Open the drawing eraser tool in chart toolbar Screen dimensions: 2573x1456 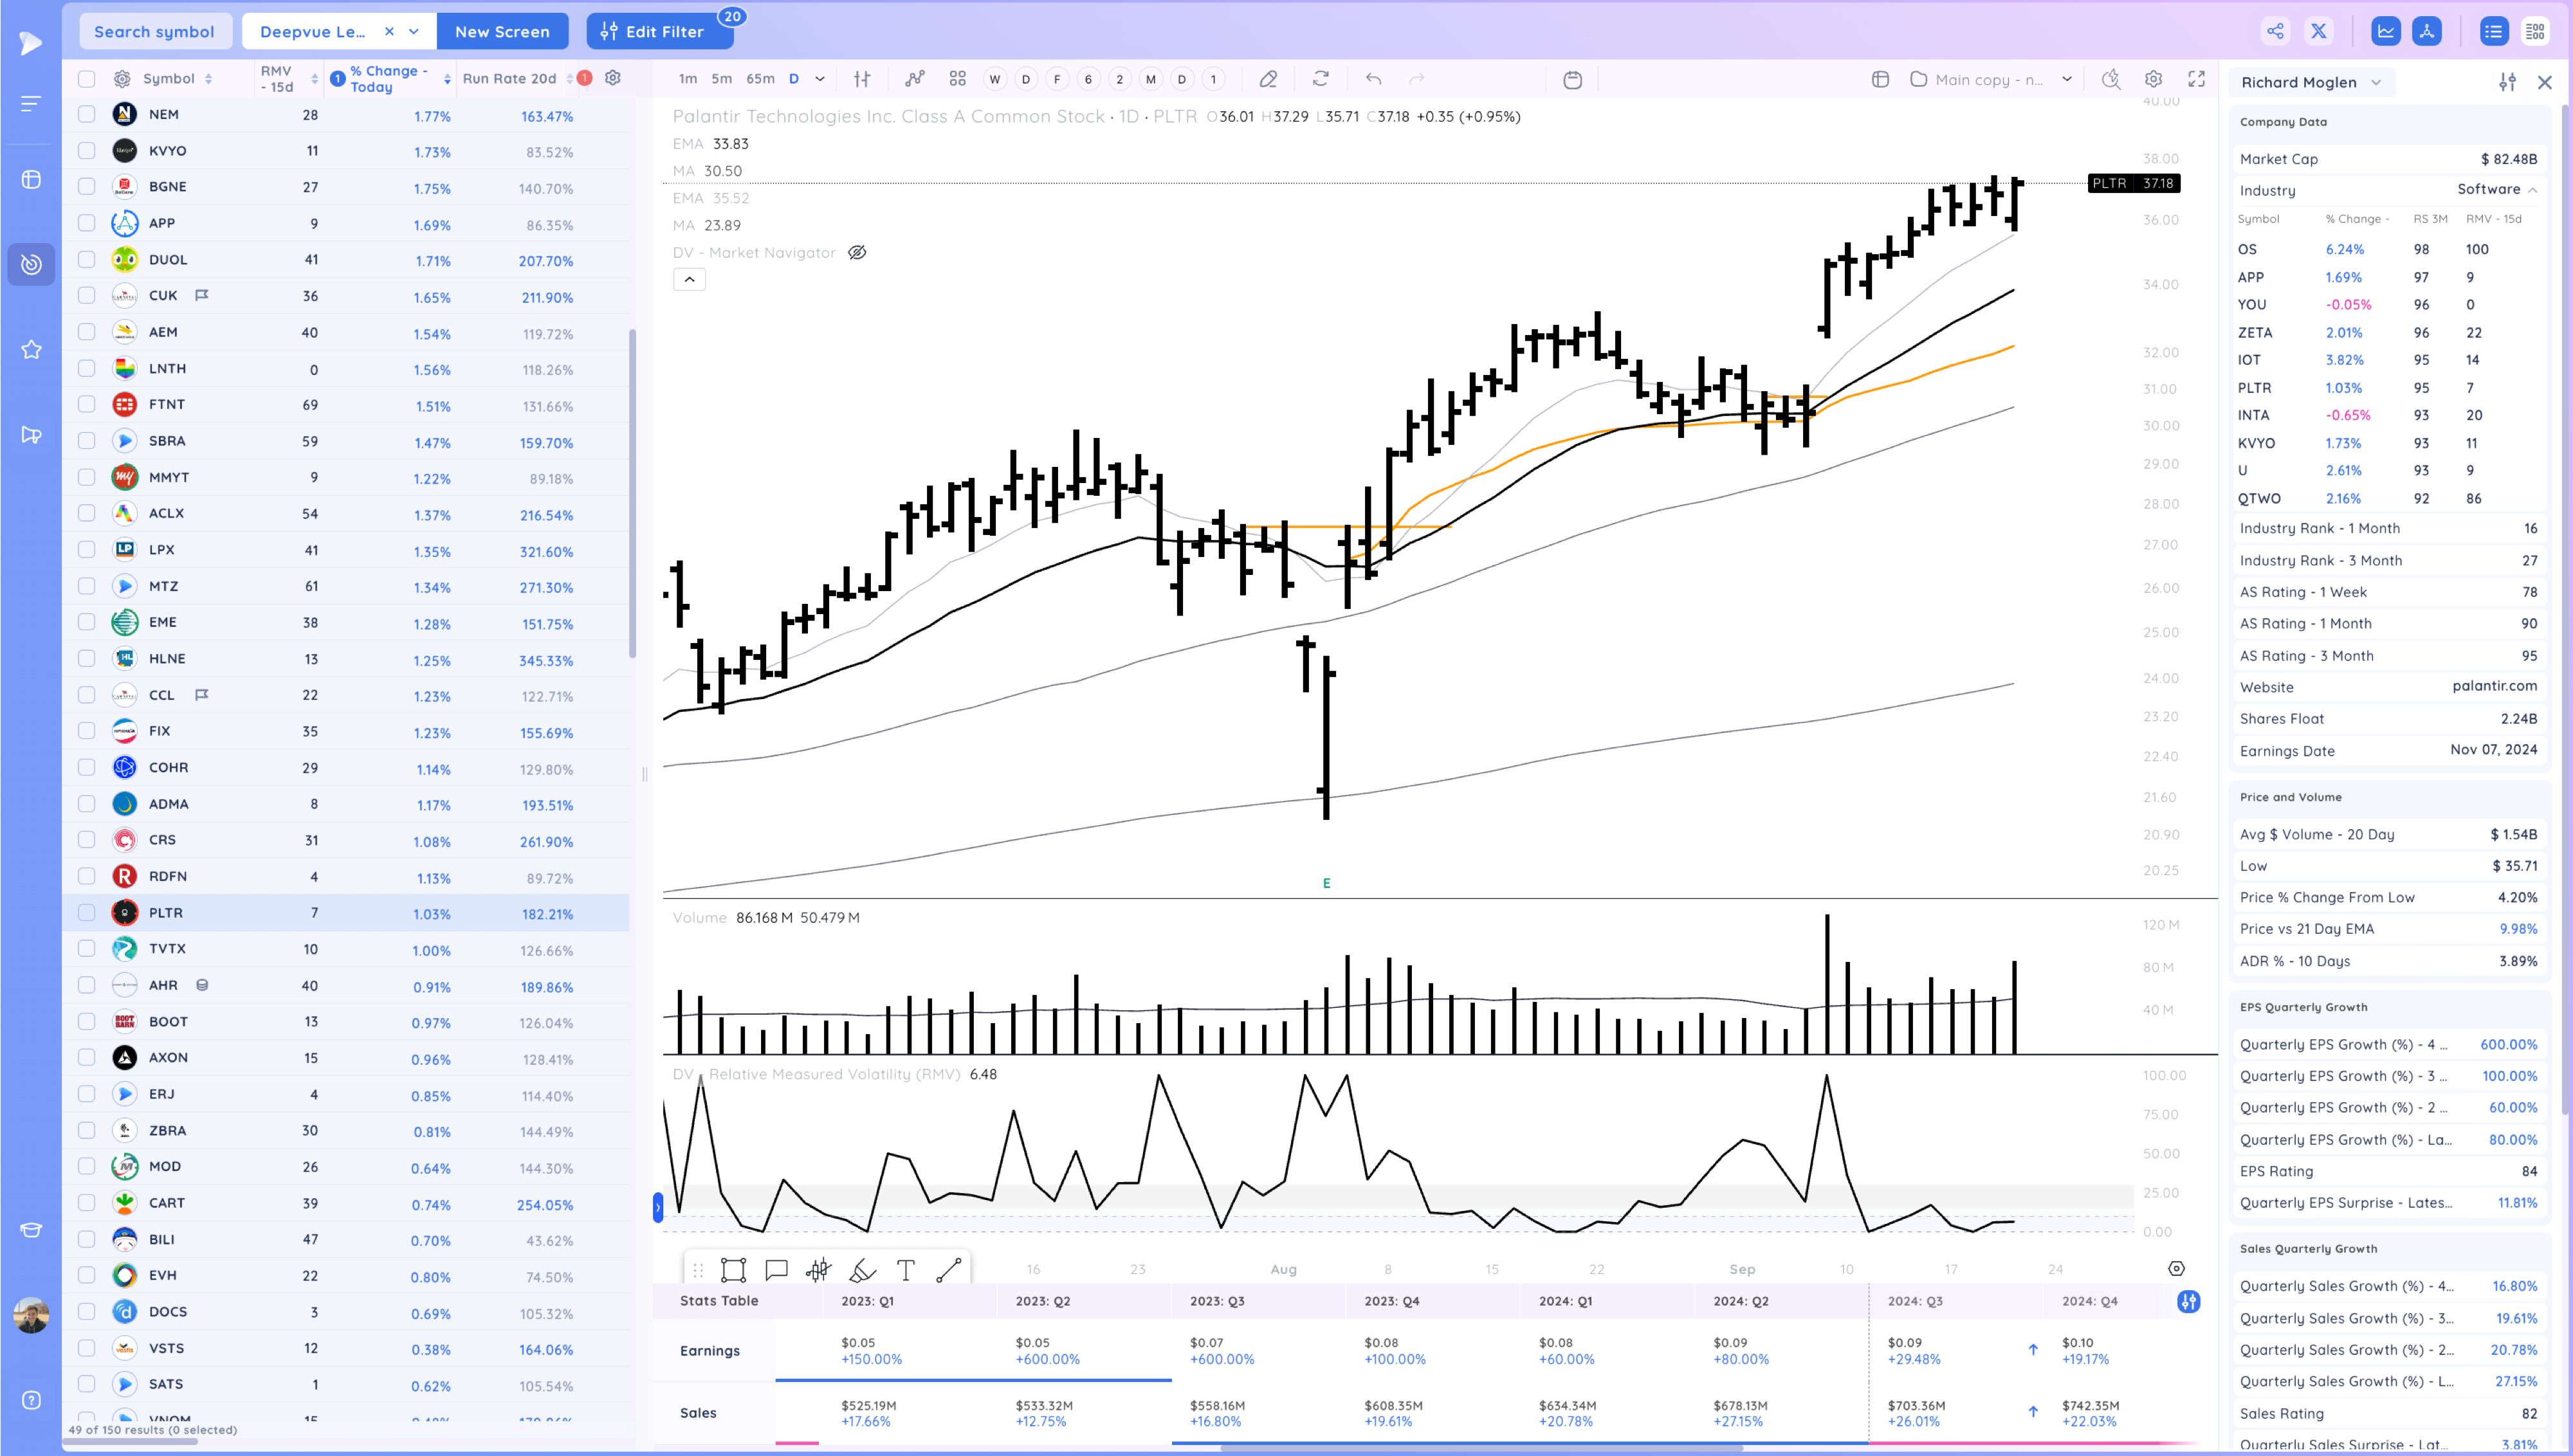[1268, 79]
